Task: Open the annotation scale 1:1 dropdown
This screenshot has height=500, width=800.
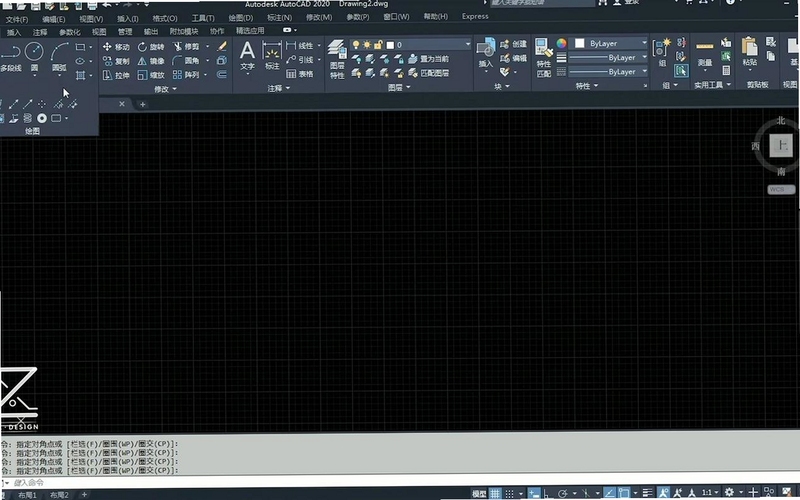Action: click(x=710, y=492)
